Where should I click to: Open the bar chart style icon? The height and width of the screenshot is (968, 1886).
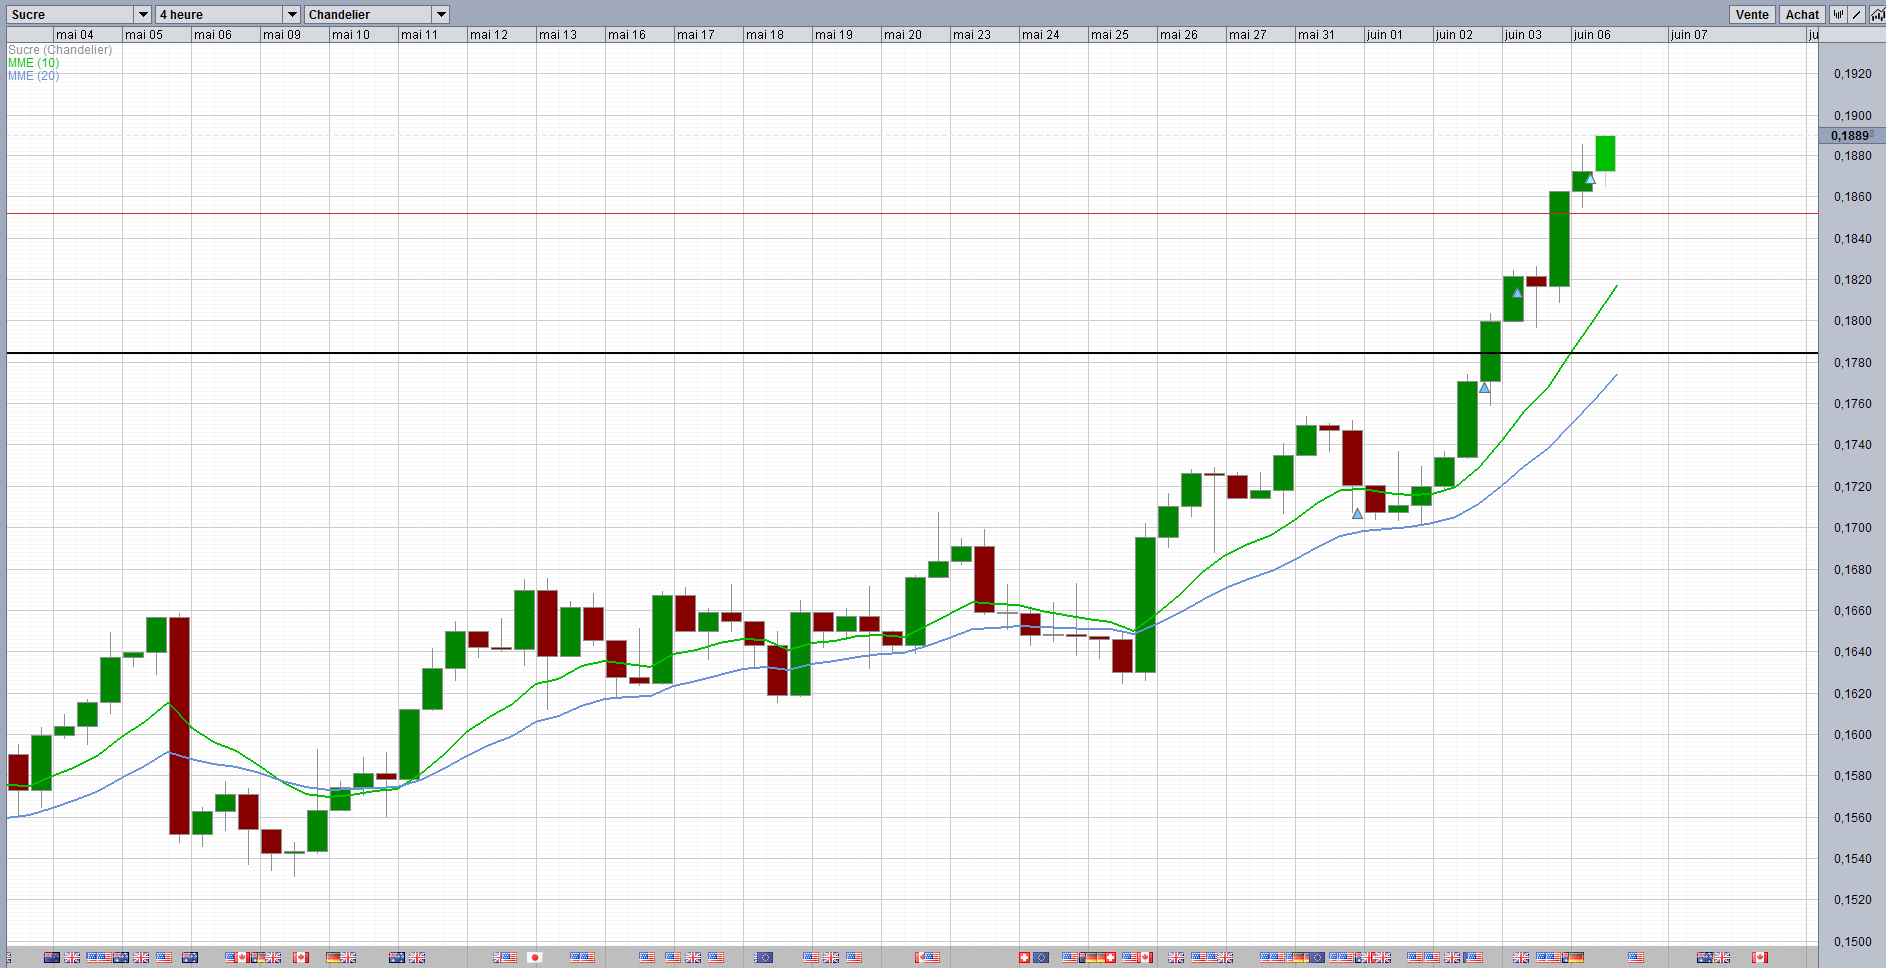1838,14
